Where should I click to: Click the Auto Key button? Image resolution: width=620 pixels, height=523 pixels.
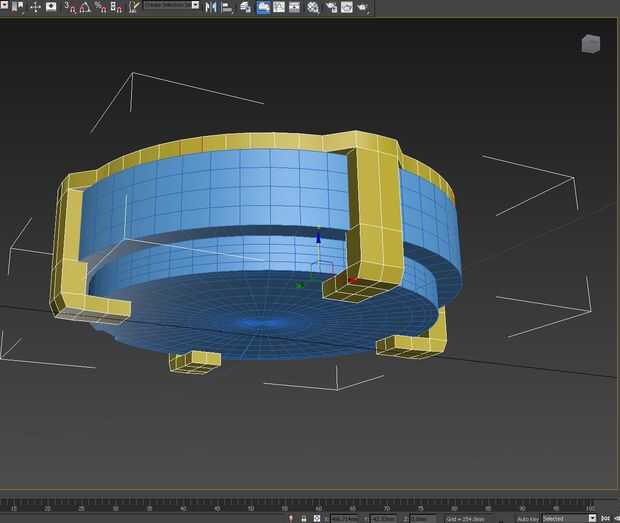pos(526,518)
